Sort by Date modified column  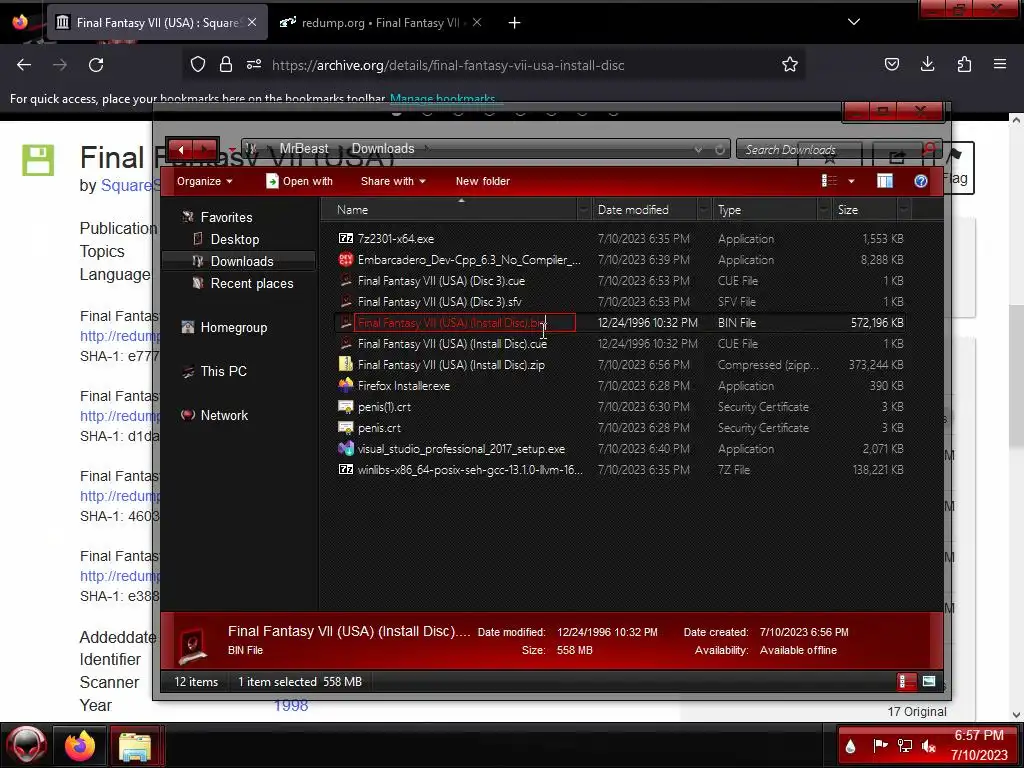[x=644, y=210]
